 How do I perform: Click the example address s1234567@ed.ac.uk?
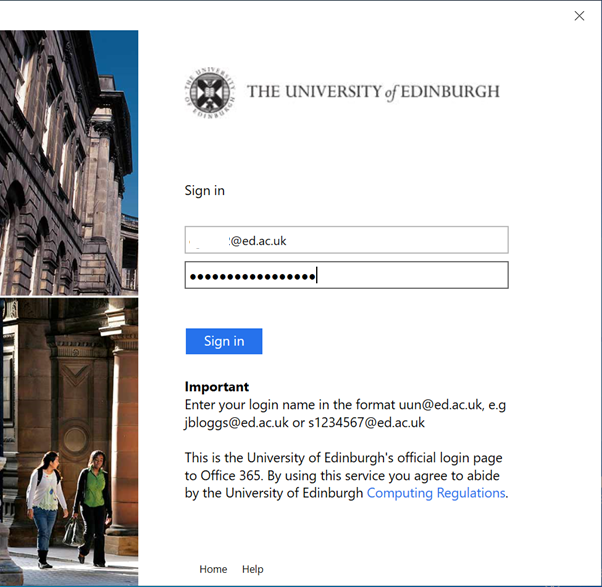click(366, 423)
